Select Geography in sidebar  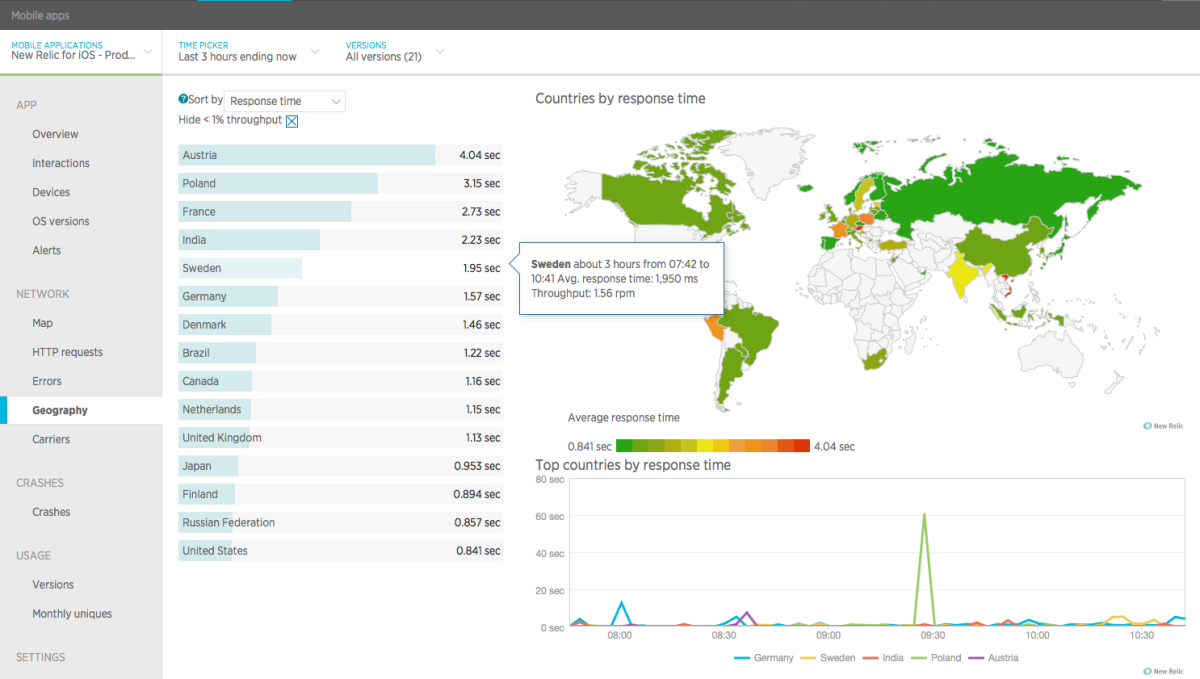(60, 410)
